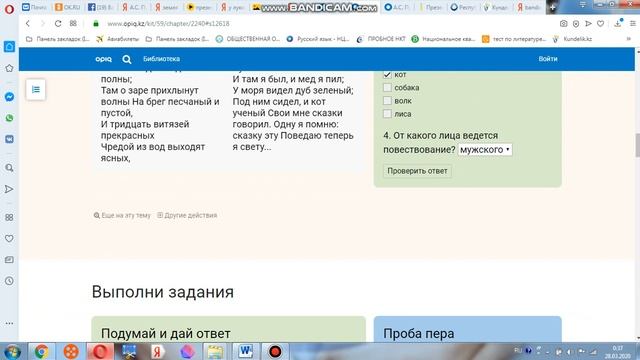
Task: Check the 'волк' checkbox
Action: pyautogui.click(x=387, y=100)
